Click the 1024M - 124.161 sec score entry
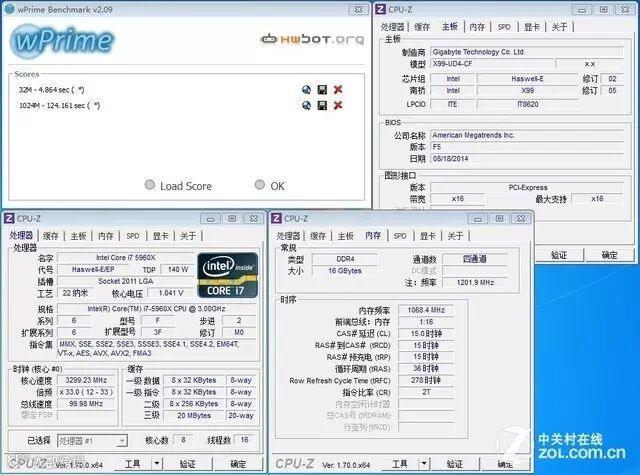640x475 pixels. (60, 106)
